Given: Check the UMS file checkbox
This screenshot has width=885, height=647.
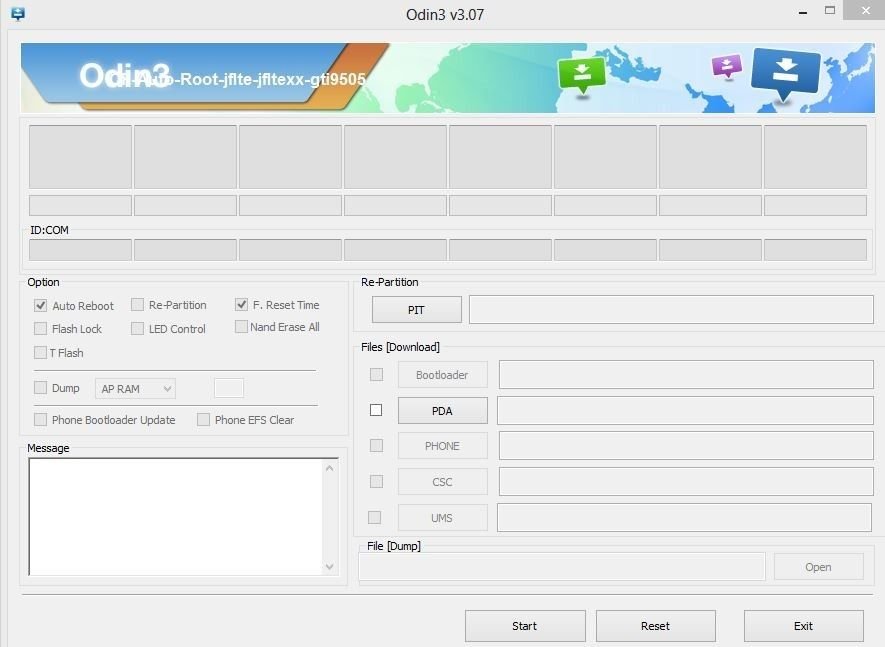Looking at the screenshot, I should click(x=374, y=518).
